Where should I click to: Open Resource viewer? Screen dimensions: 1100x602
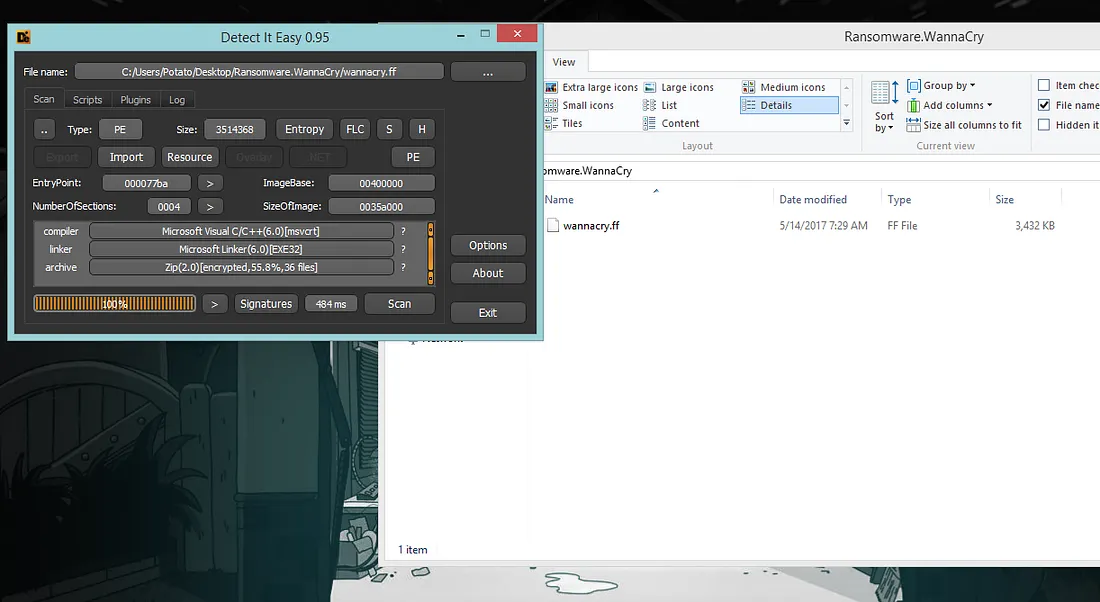coord(189,157)
